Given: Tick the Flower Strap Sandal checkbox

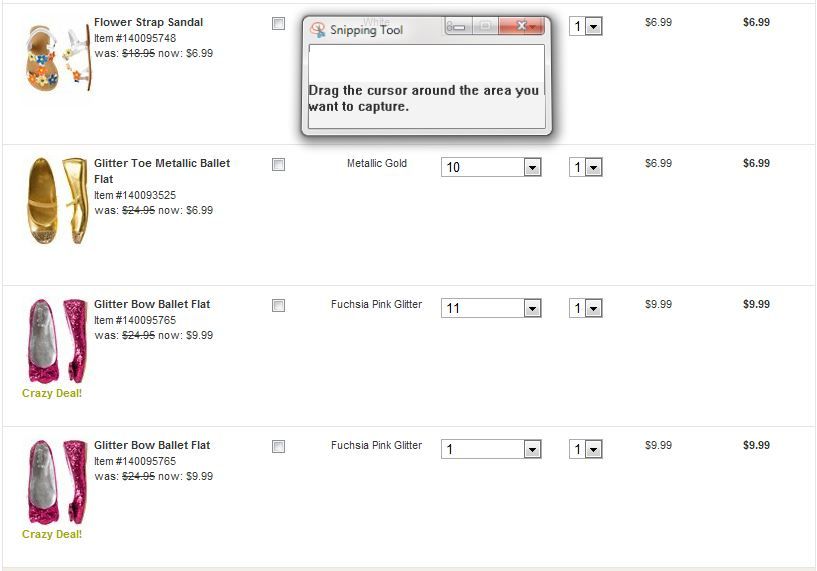Looking at the screenshot, I should point(279,24).
